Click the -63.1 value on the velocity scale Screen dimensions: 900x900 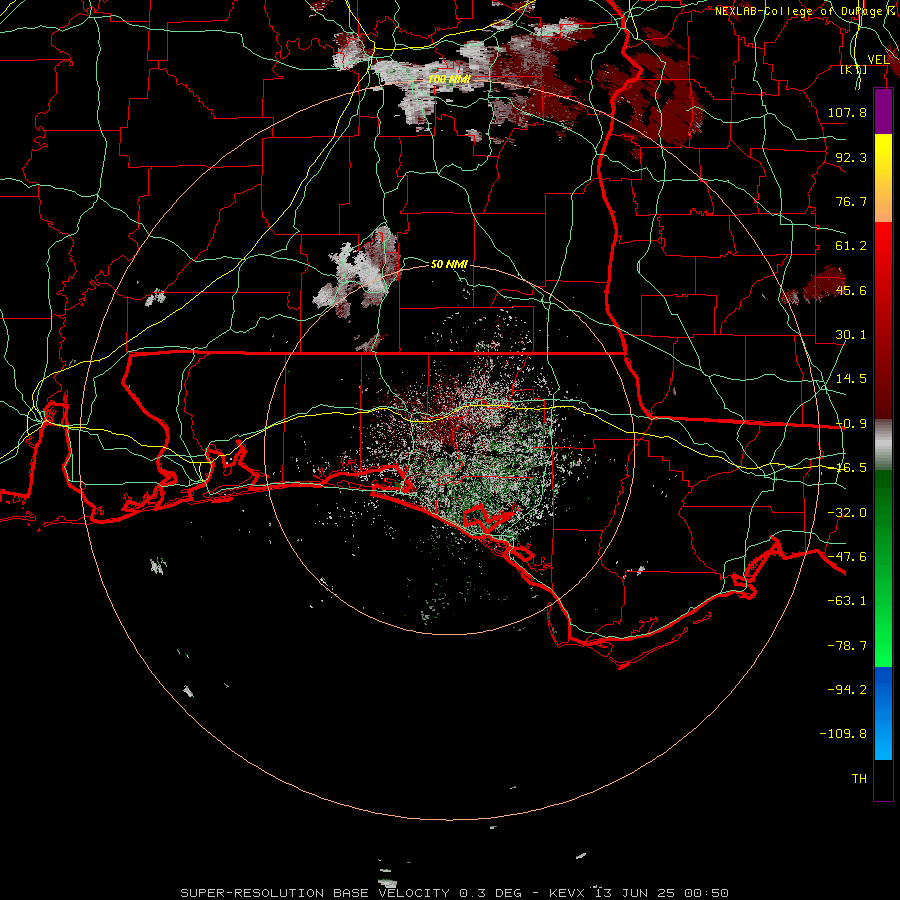847,601
